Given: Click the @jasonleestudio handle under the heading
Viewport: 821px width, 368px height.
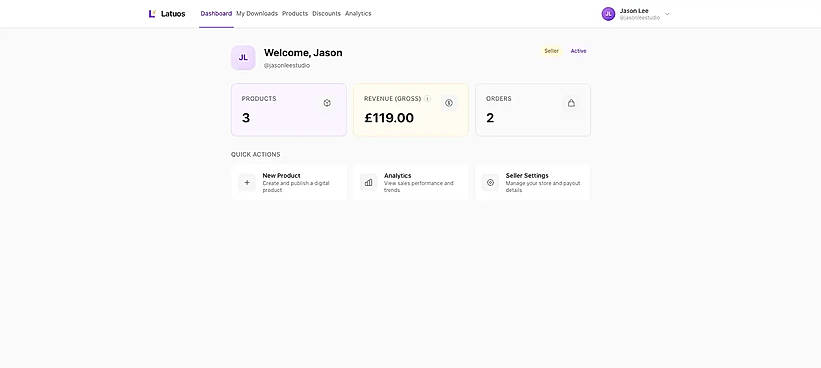Looking at the screenshot, I should tap(286, 66).
